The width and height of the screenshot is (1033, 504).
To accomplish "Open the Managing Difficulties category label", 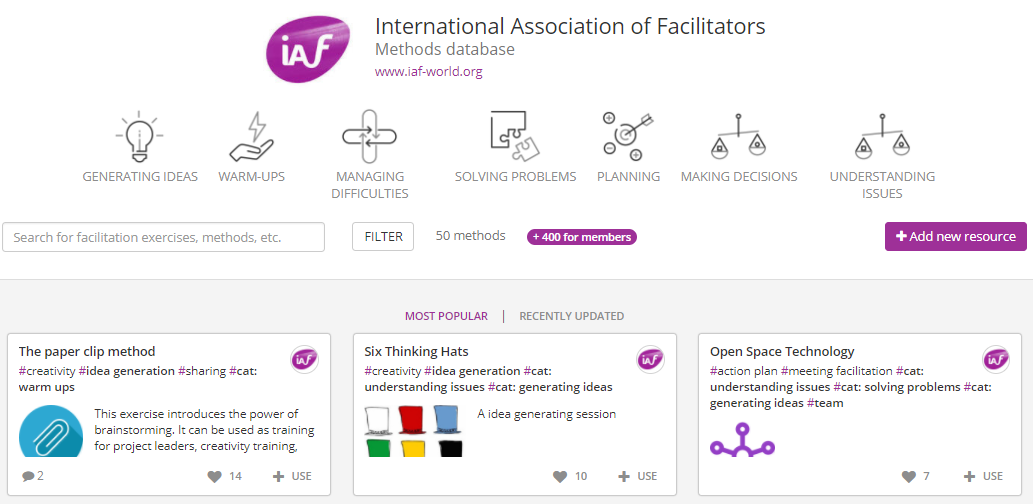I will point(370,185).
